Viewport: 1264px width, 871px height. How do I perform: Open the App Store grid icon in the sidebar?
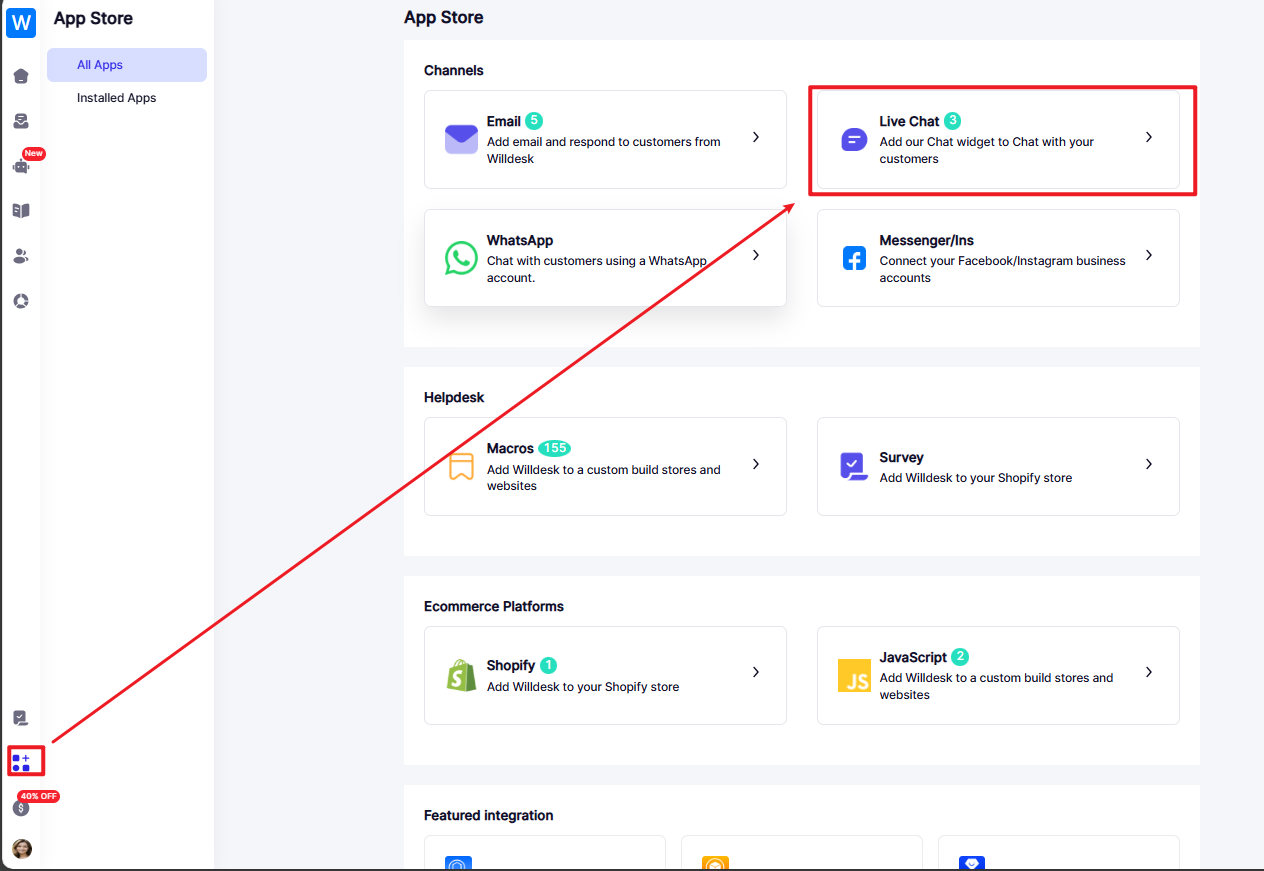(21, 762)
